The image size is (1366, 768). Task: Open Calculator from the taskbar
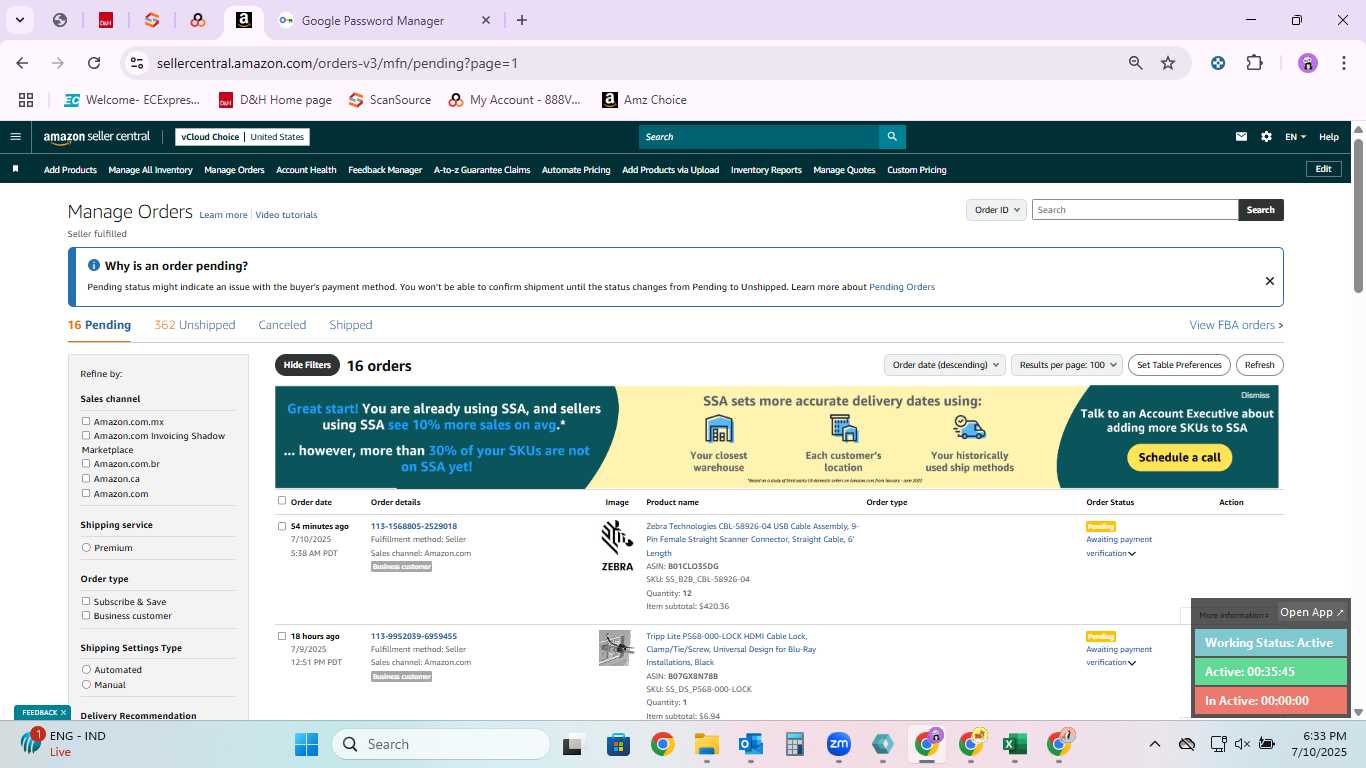click(x=794, y=744)
